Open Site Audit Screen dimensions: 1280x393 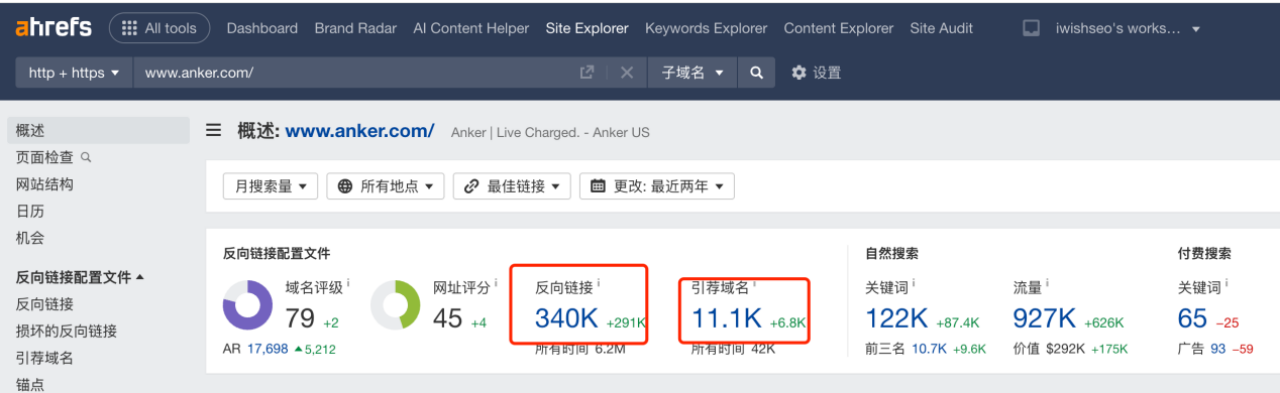pos(941,28)
